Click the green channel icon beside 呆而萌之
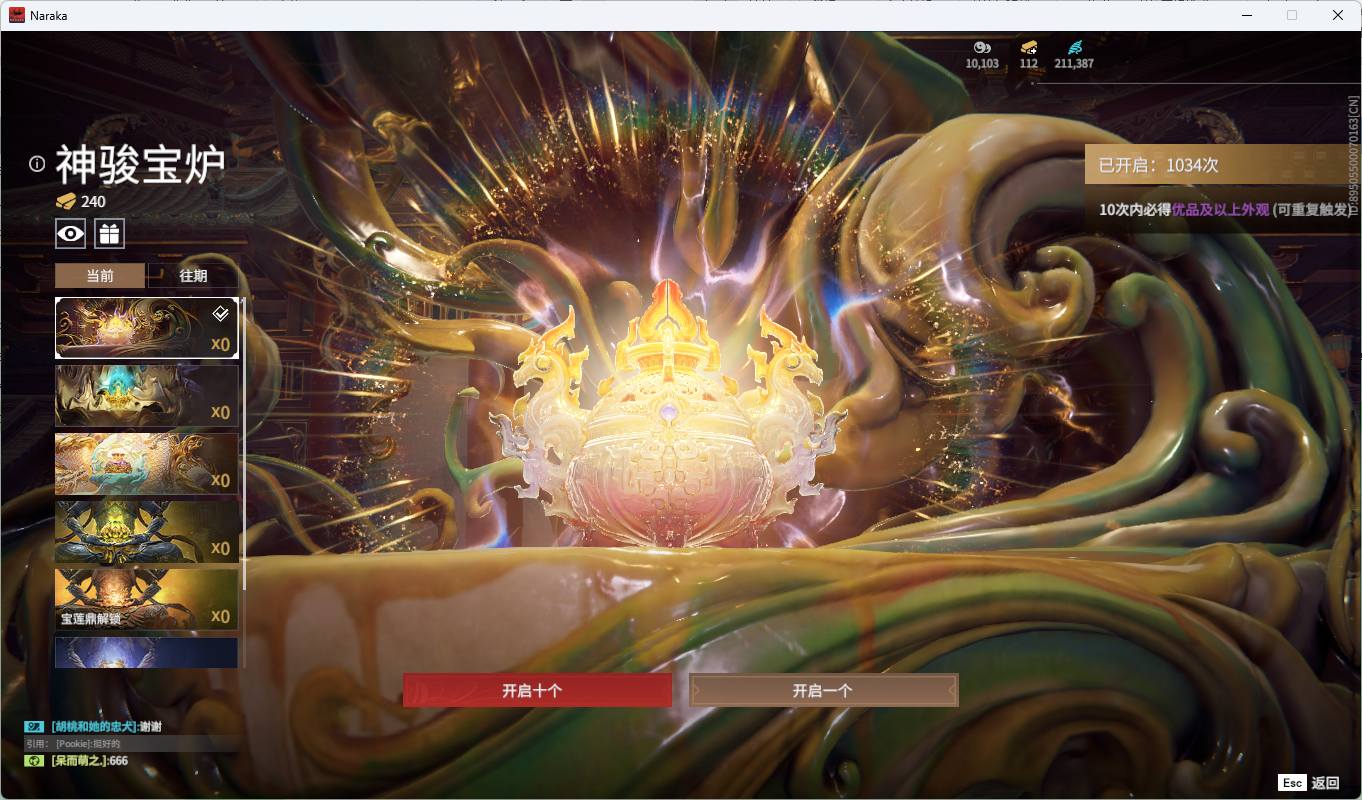The height and width of the screenshot is (800, 1362). [34, 761]
